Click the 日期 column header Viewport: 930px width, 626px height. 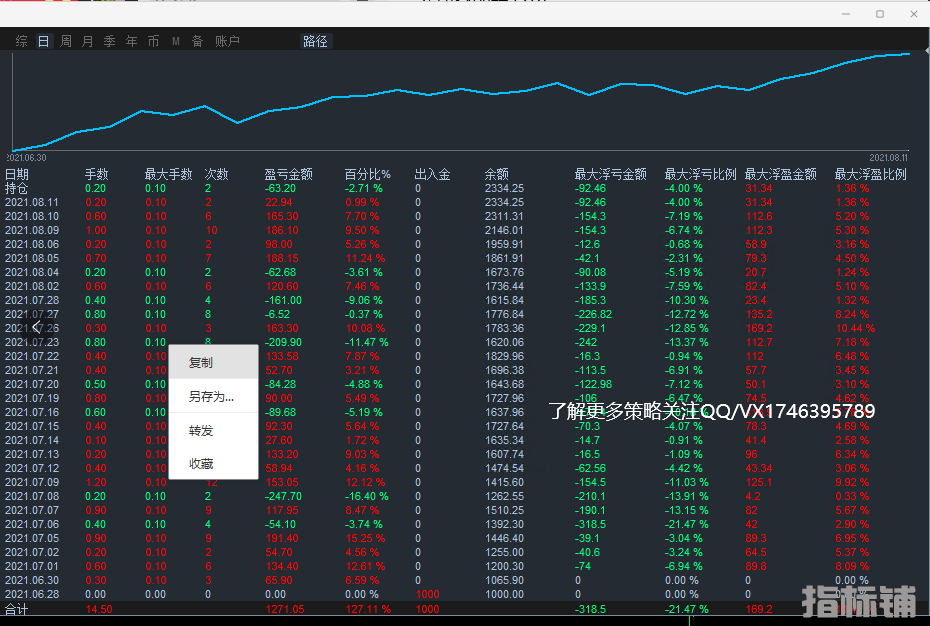tap(17, 175)
